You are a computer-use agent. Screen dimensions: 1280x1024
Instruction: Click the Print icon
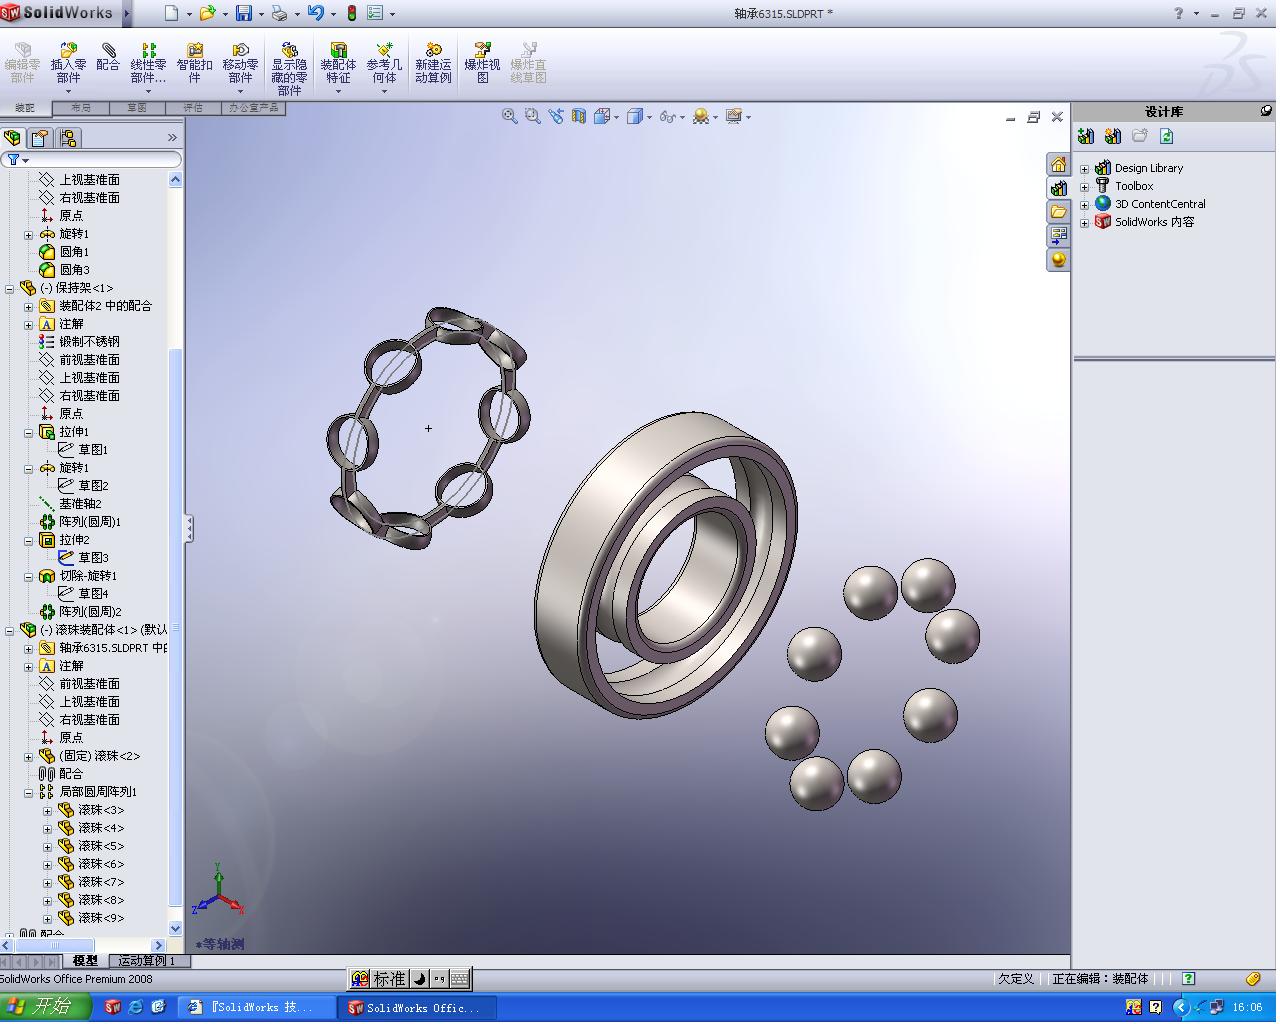pyautogui.click(x=280, y=13)
